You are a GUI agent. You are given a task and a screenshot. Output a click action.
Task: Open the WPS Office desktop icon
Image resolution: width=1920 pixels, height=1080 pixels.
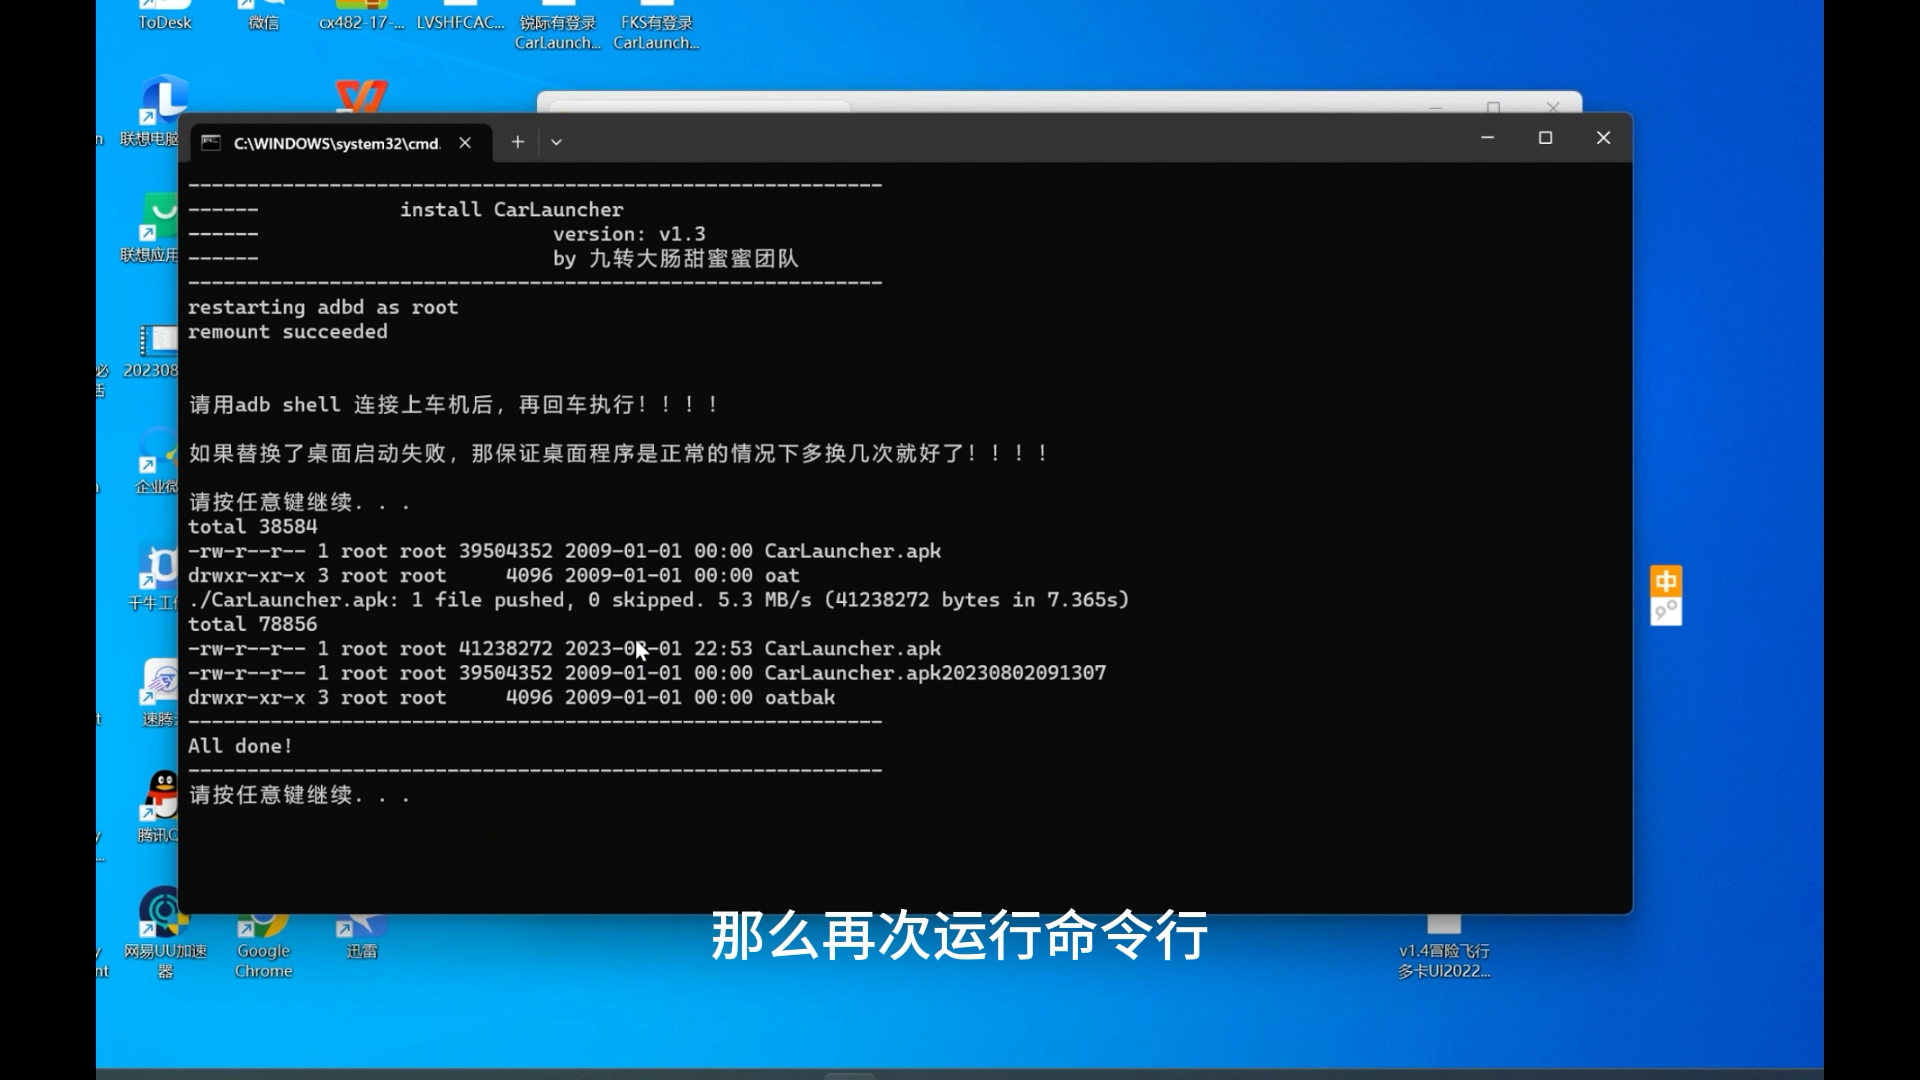pos(361,96)
